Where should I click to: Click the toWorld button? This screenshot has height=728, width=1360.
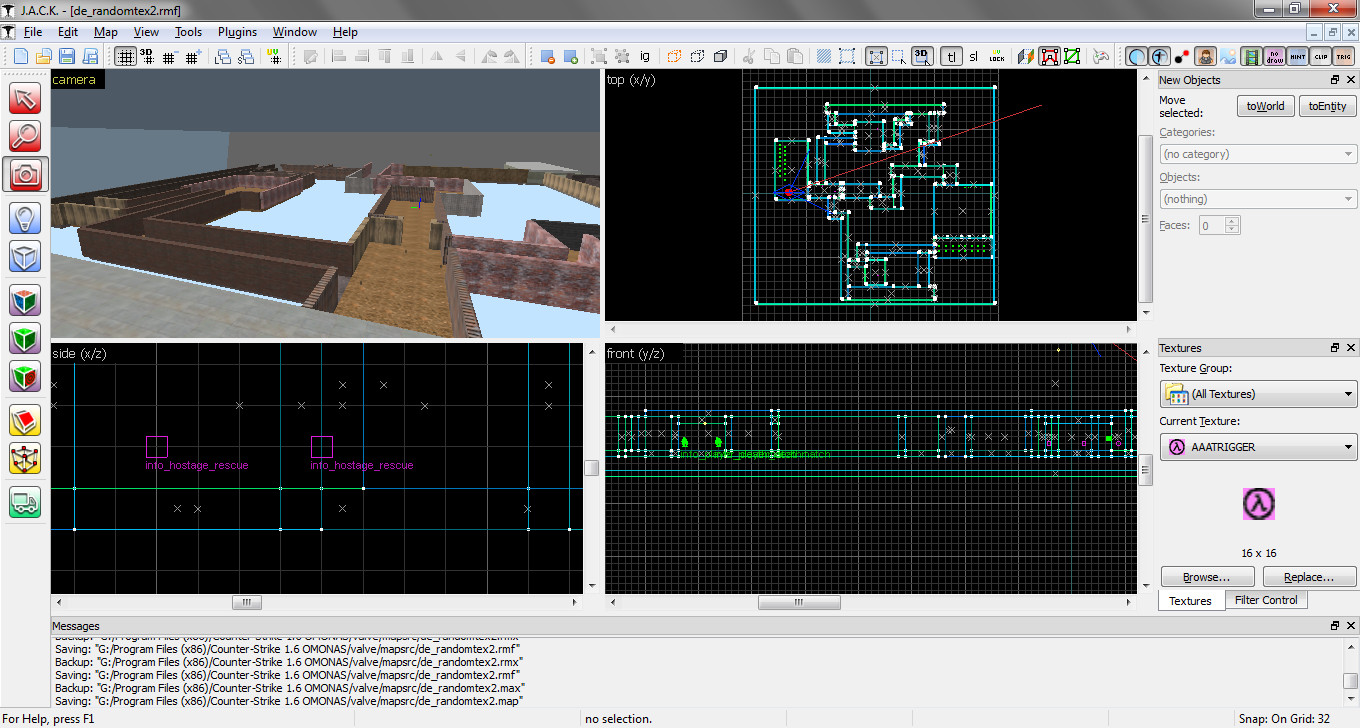(1265, 105)
